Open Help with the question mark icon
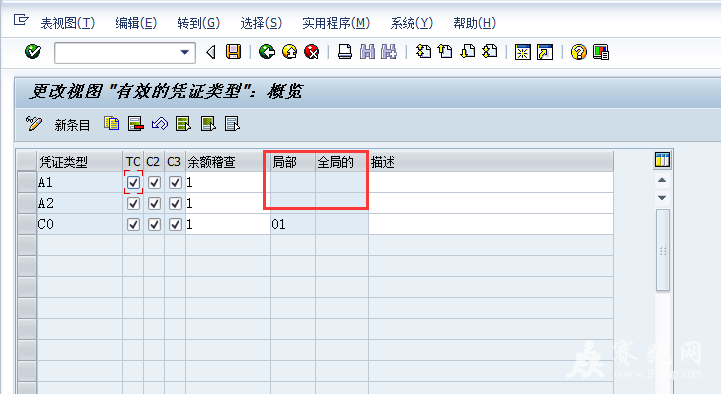The width and height of the screenshot is (721, 394). click(578, 52)
